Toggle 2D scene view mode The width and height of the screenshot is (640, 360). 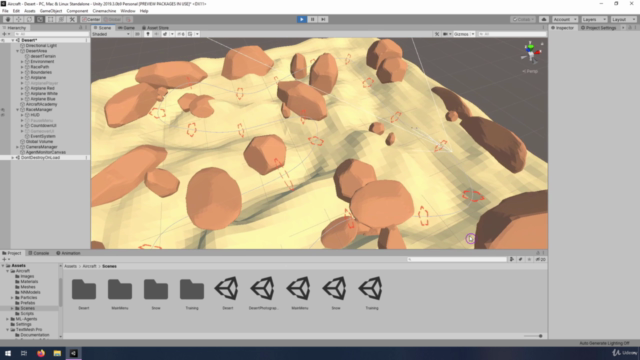pos(138,34)
